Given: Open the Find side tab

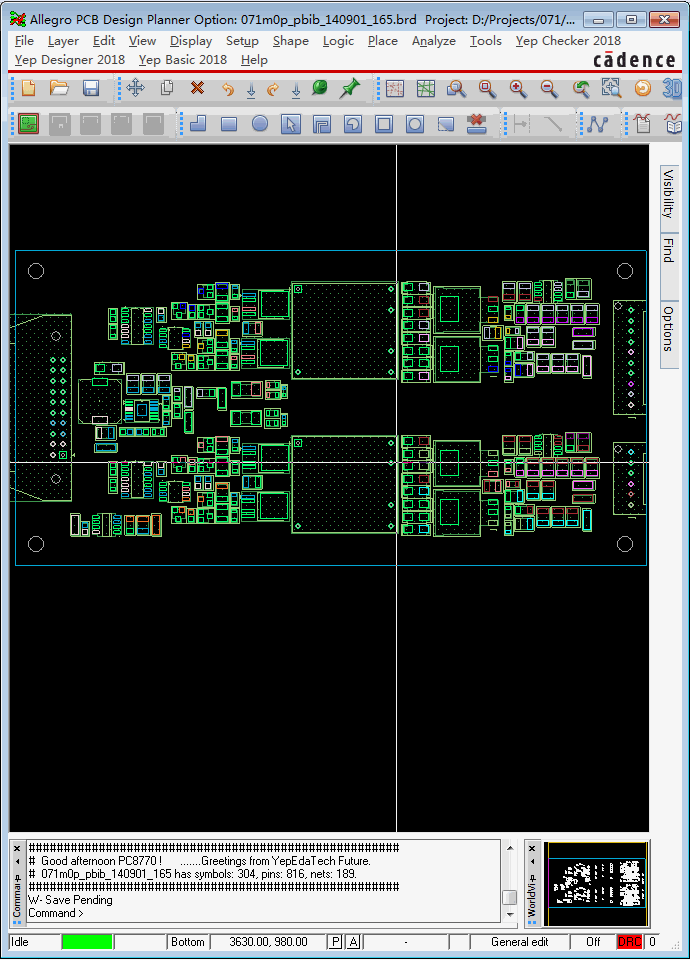Looking at the screenshot, I should coord(669,266).
